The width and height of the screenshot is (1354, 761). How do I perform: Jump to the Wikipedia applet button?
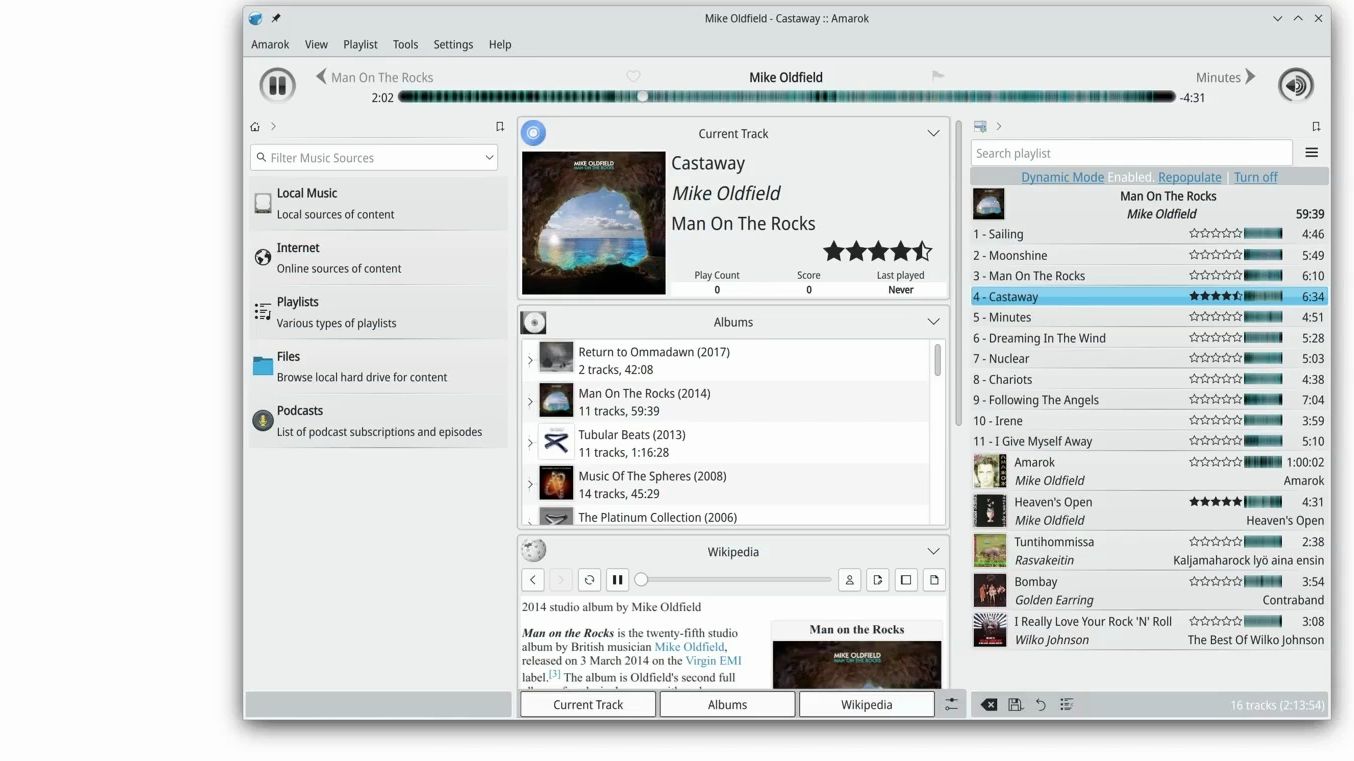coord(866,705)
